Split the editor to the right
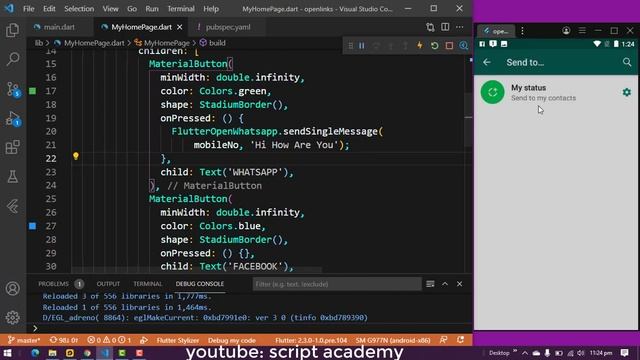640x360 pixels. [x=445, y=27]
